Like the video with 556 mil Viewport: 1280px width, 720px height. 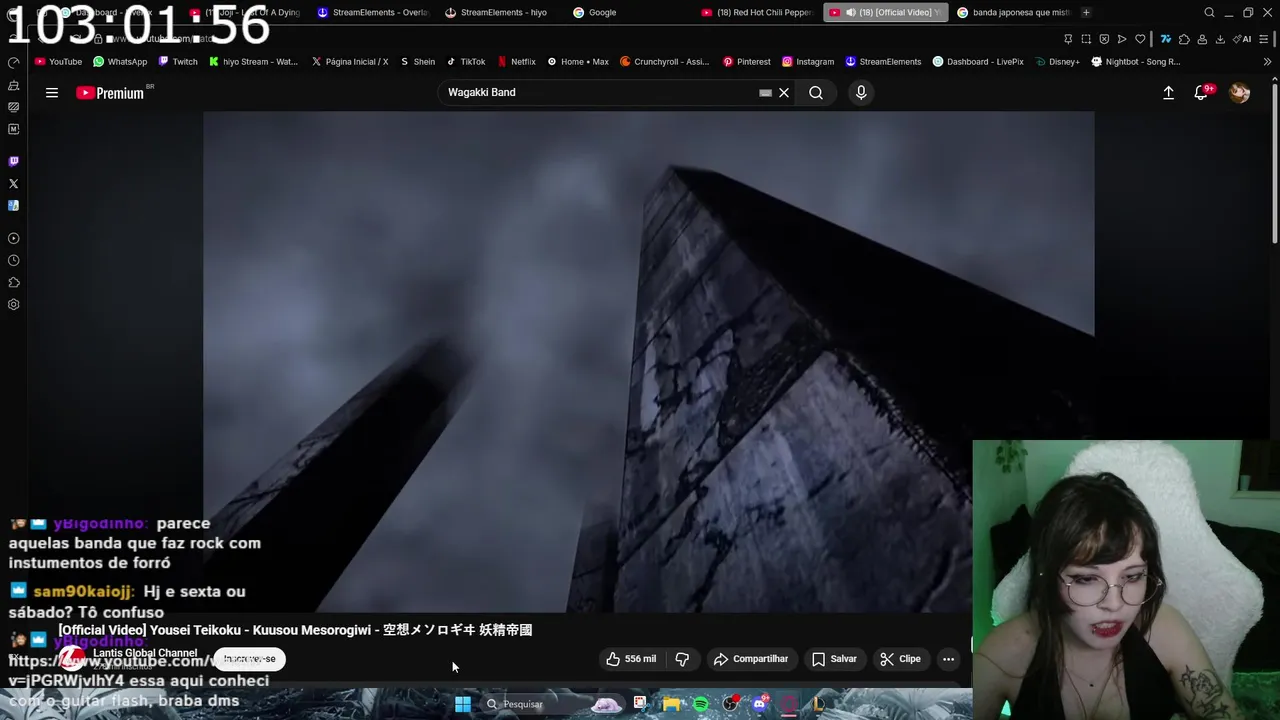(631, 659)
